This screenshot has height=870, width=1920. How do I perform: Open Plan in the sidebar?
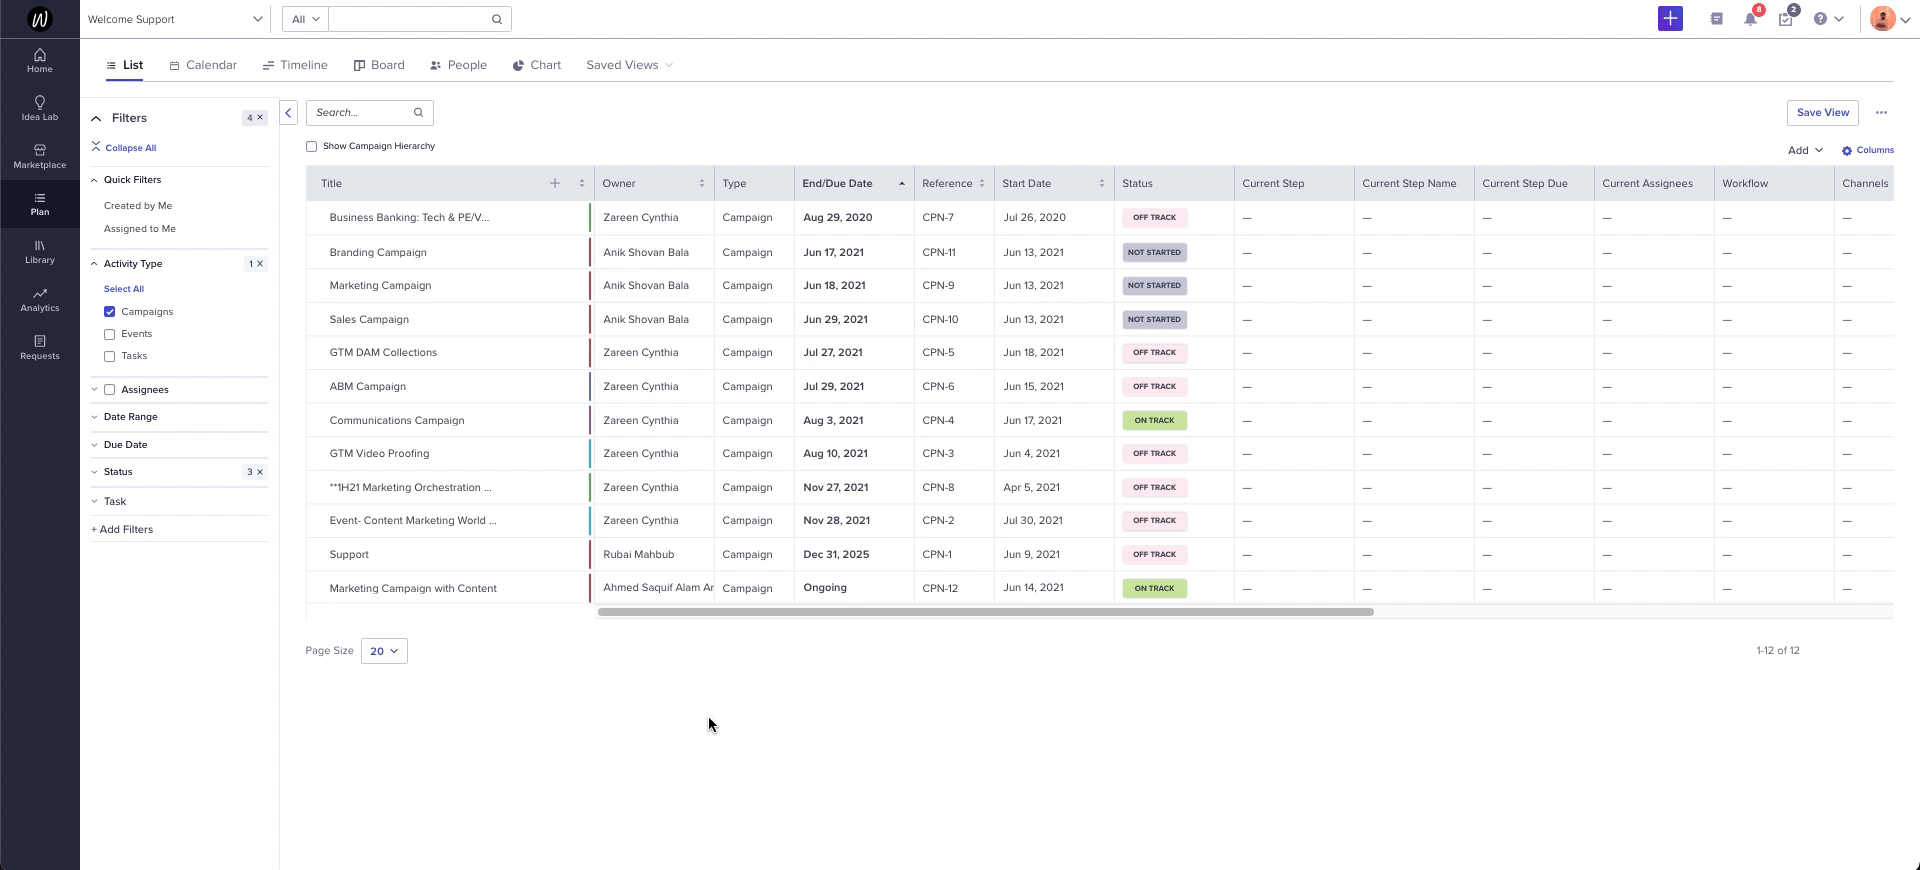(x=40, y=204)
